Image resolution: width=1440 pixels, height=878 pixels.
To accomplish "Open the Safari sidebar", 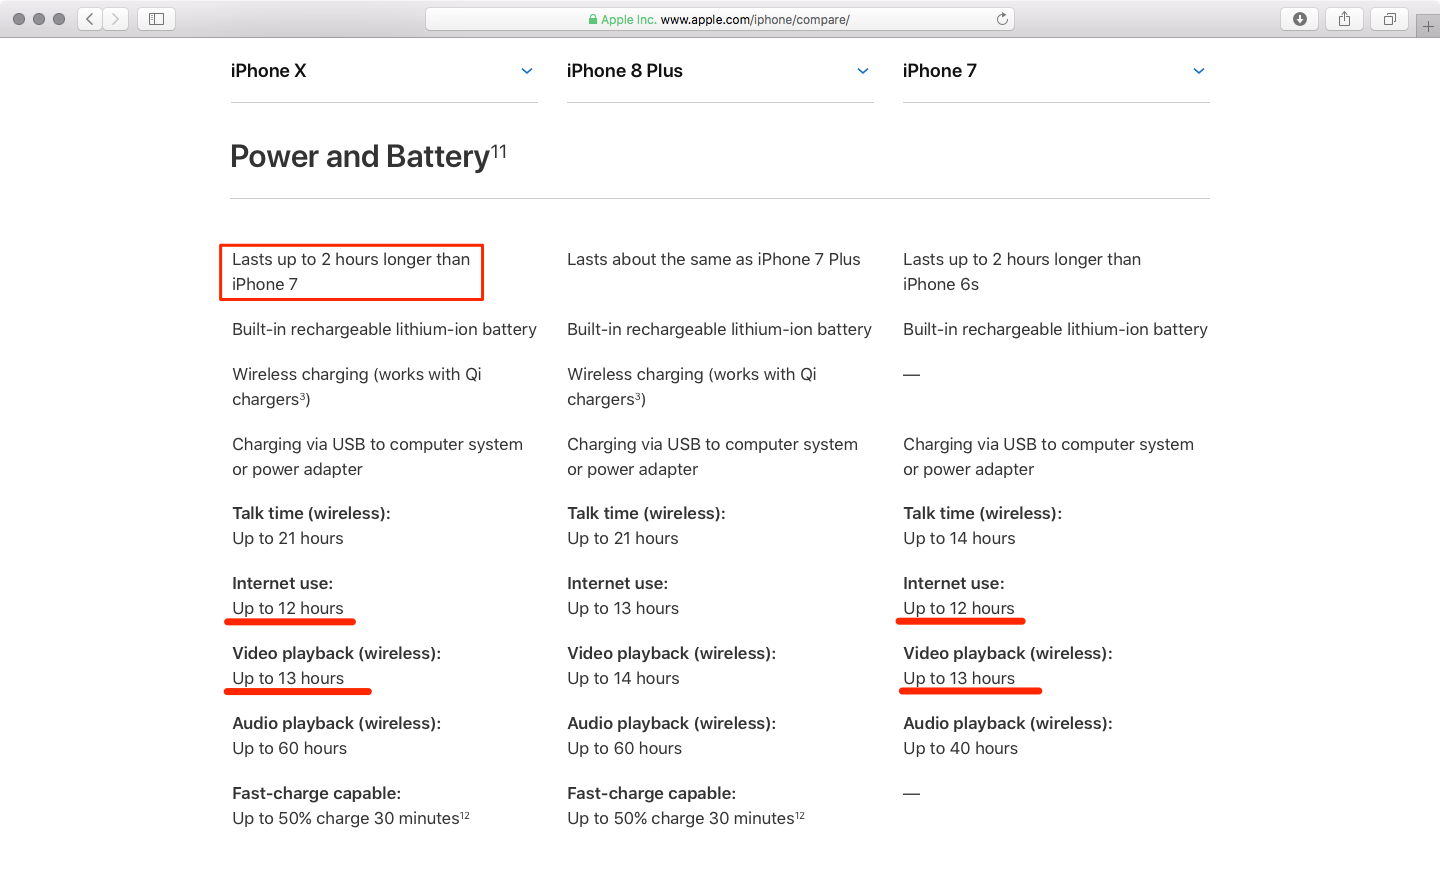I will pyautogui.click(x=156, y=18).
